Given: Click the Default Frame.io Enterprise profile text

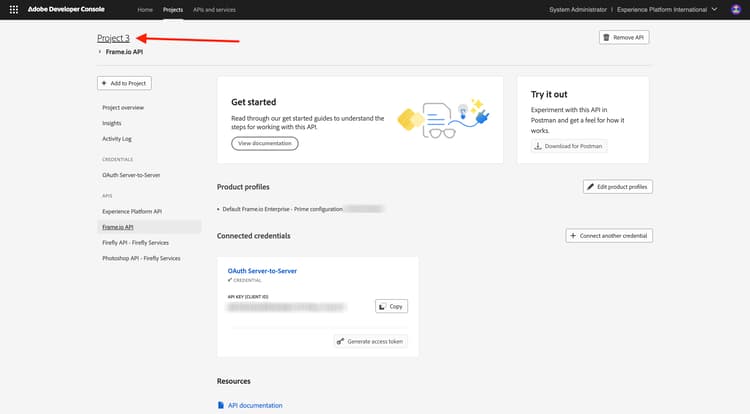Looking at the screenshot, I should click(x=282, y=209).
